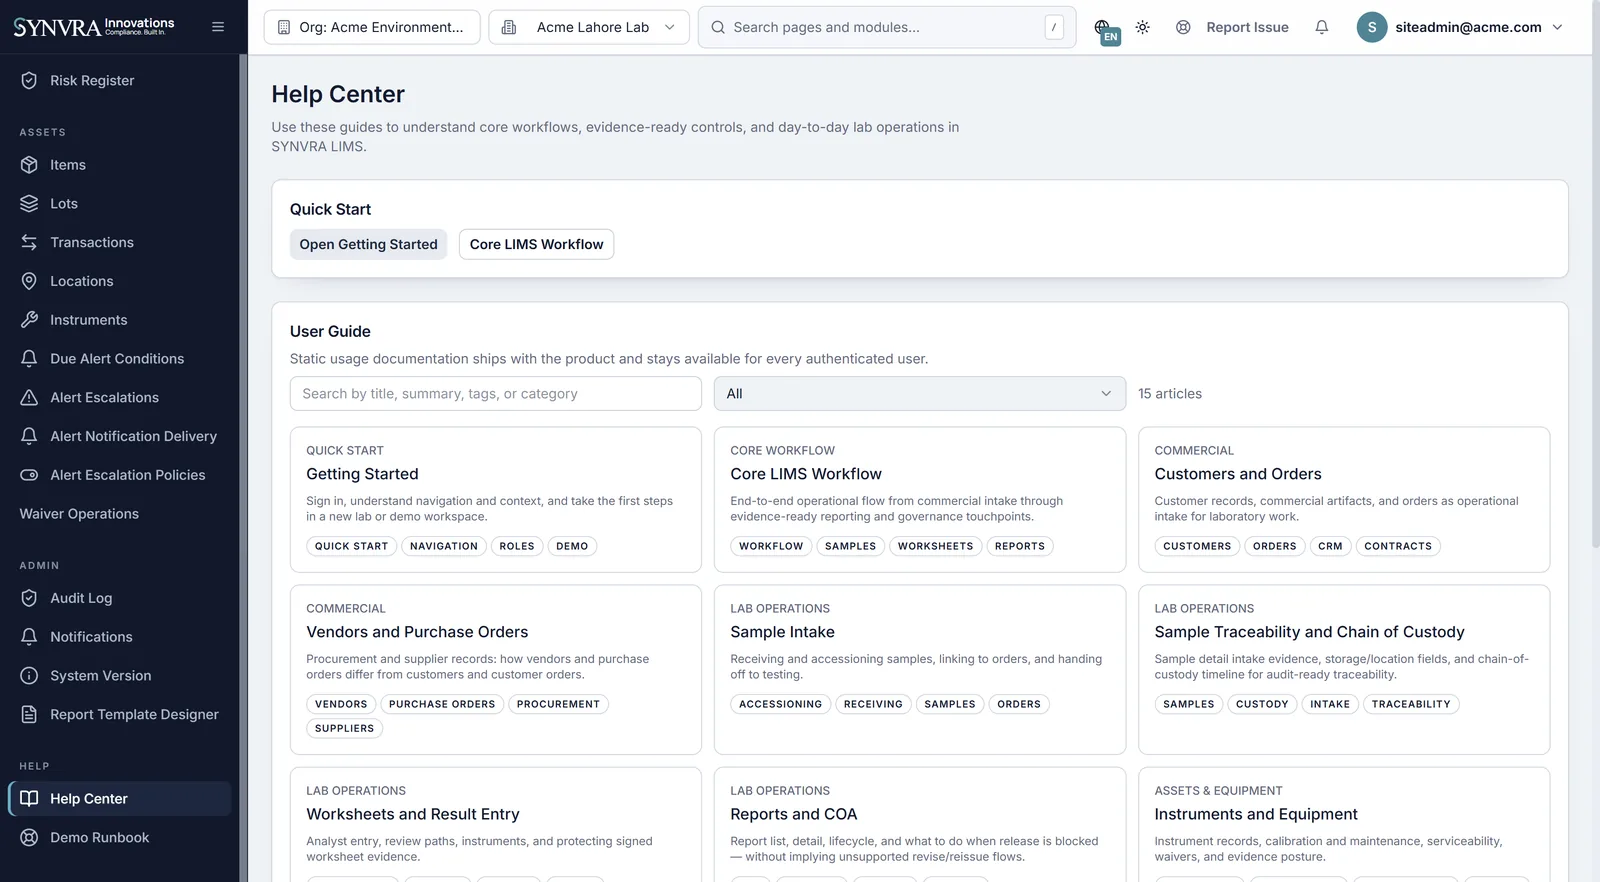Viewport: 1600px width, 882px height.
Task: Select Notifications under Admin section
Action: (x=91, y=637)
